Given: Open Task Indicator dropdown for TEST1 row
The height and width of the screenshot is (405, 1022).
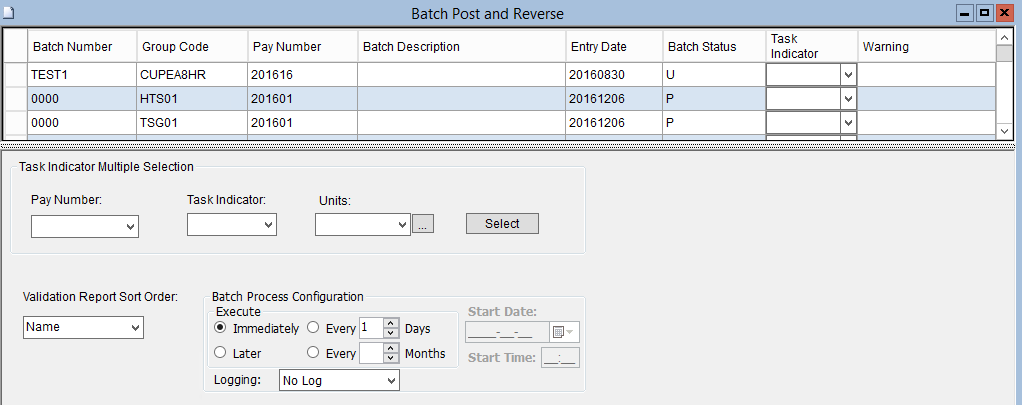Looking at the screenshot, I should [x=848, y=74].
